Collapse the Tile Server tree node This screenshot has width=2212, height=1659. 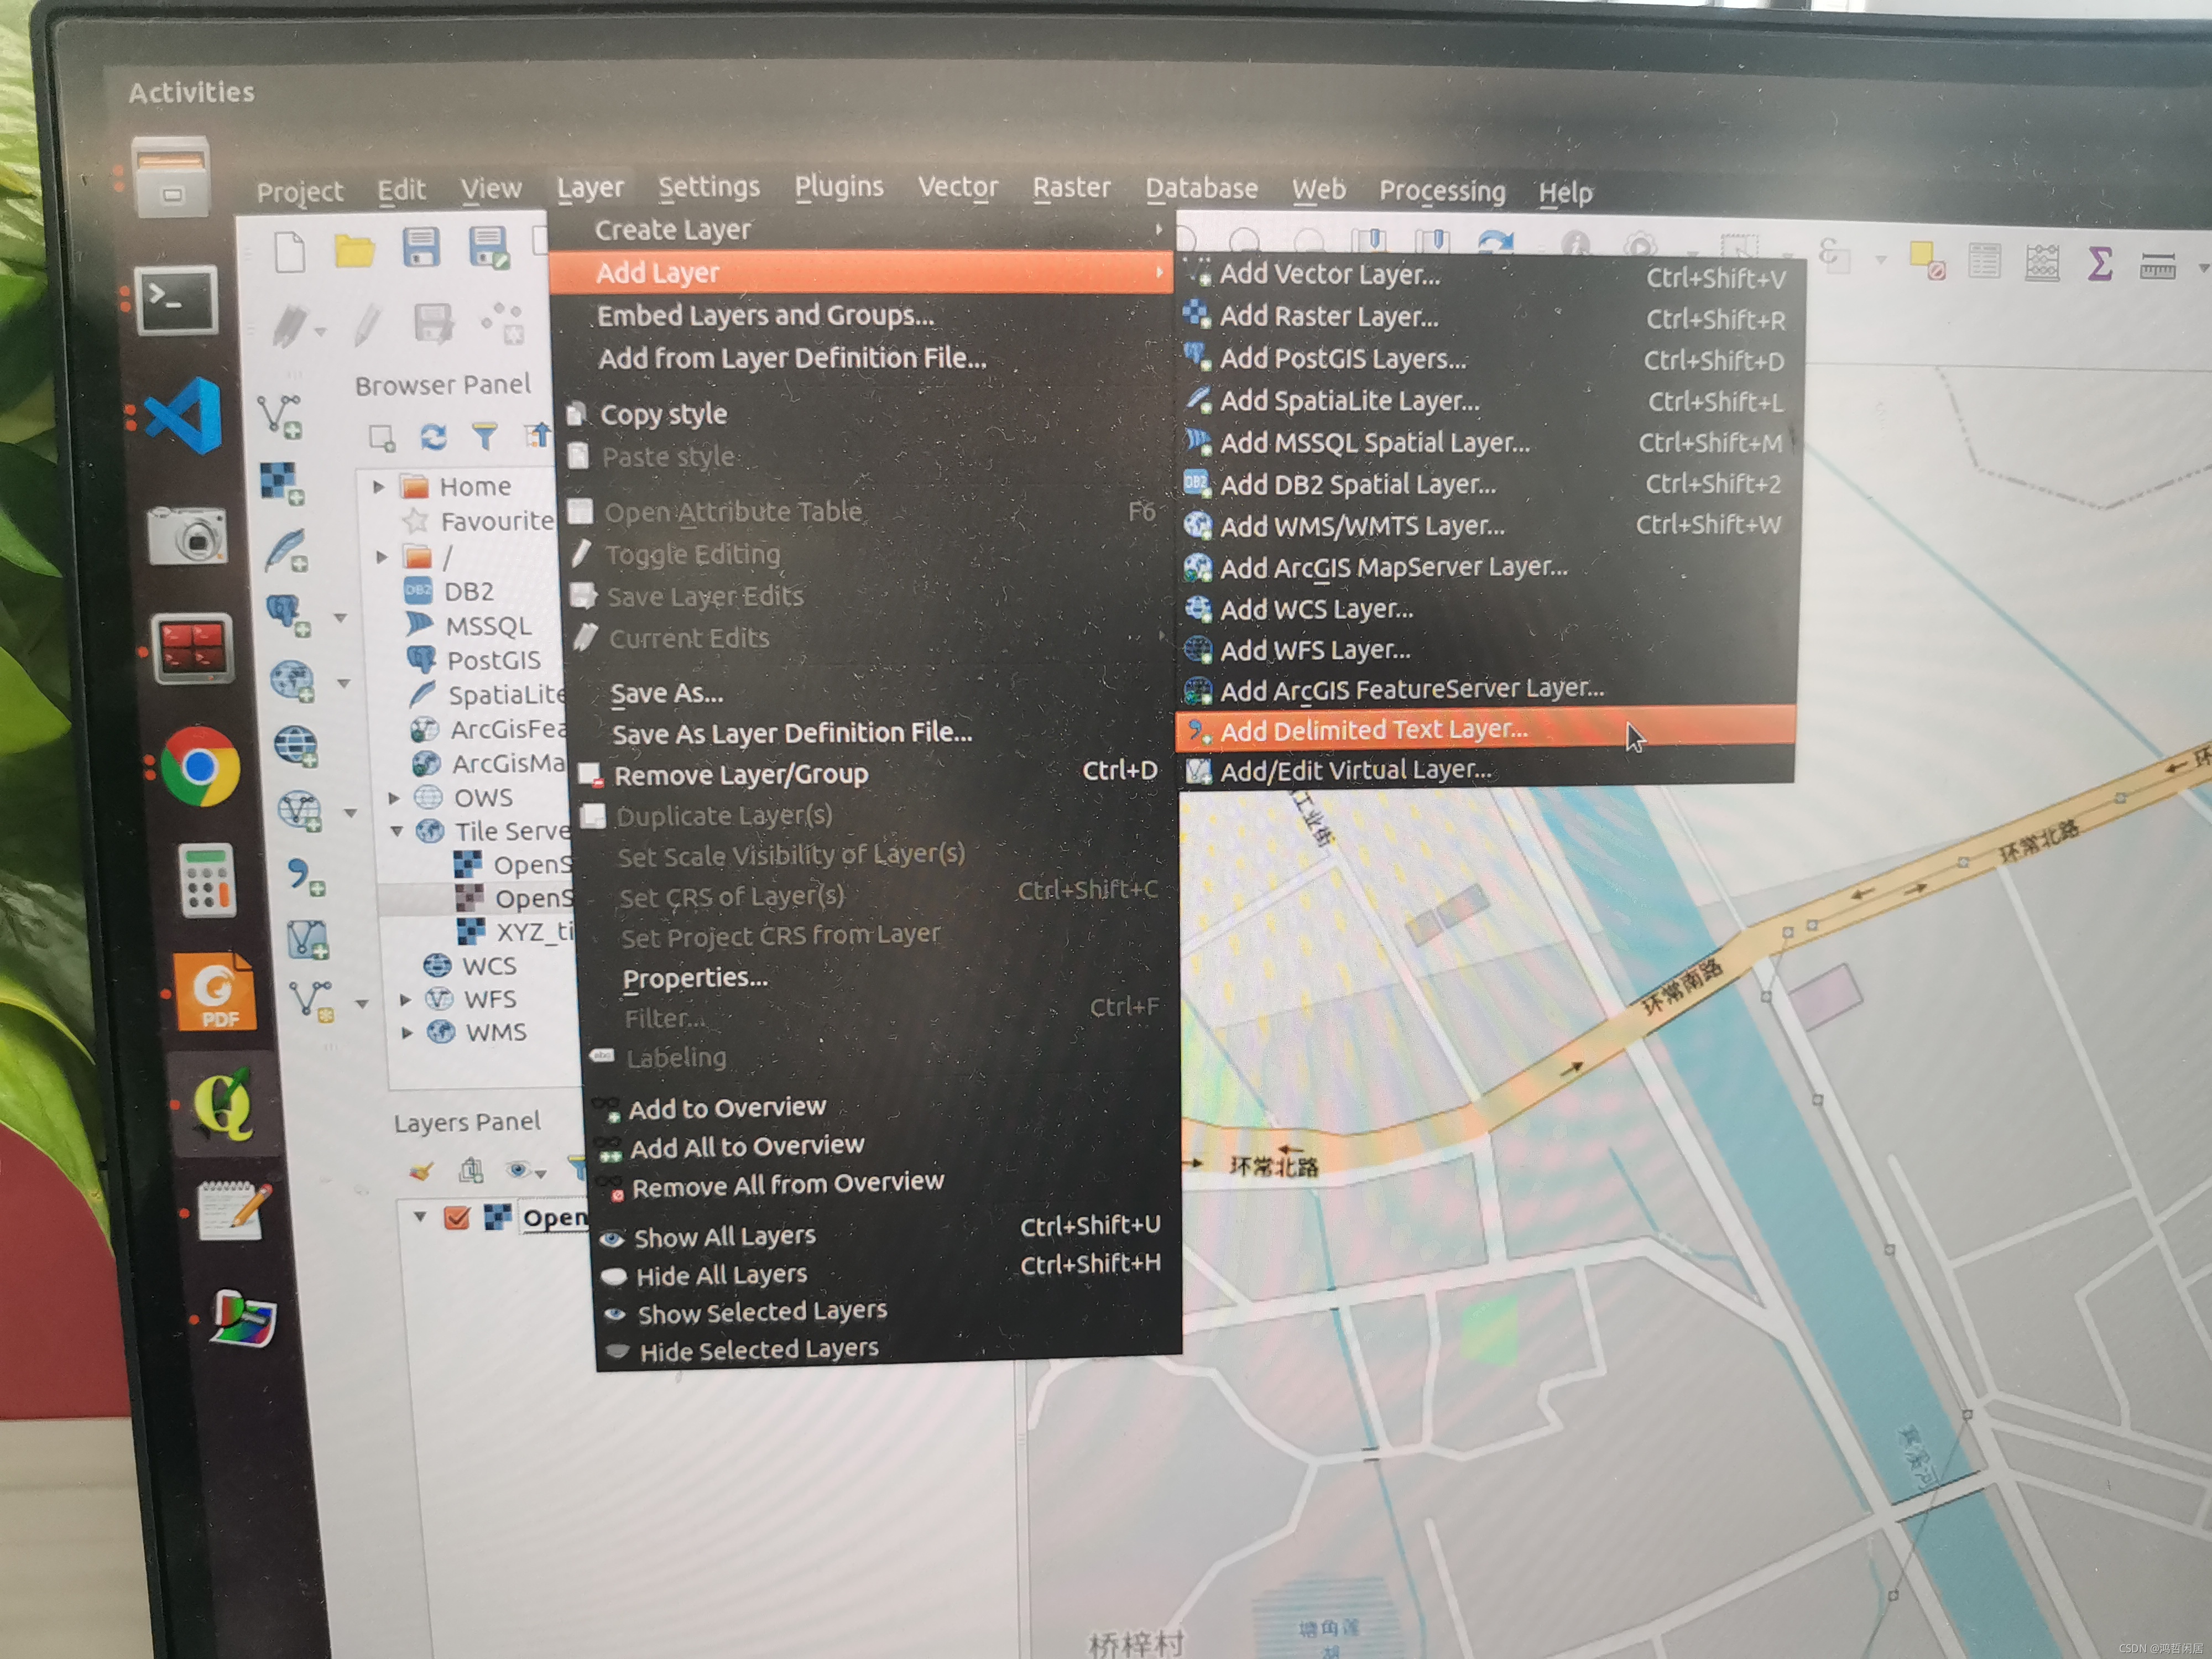pyautogui.click(x=397, y=831)
